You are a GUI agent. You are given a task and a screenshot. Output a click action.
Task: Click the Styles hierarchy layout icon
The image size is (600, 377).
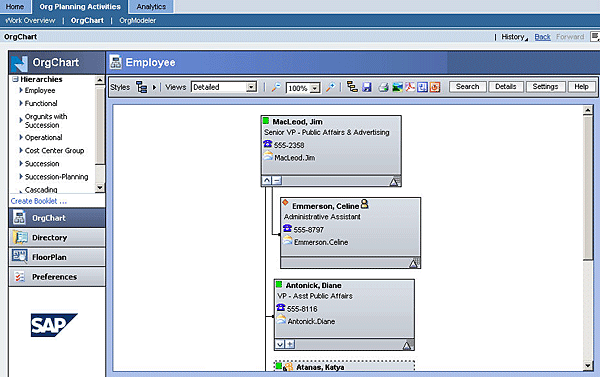tap(142, 87)
